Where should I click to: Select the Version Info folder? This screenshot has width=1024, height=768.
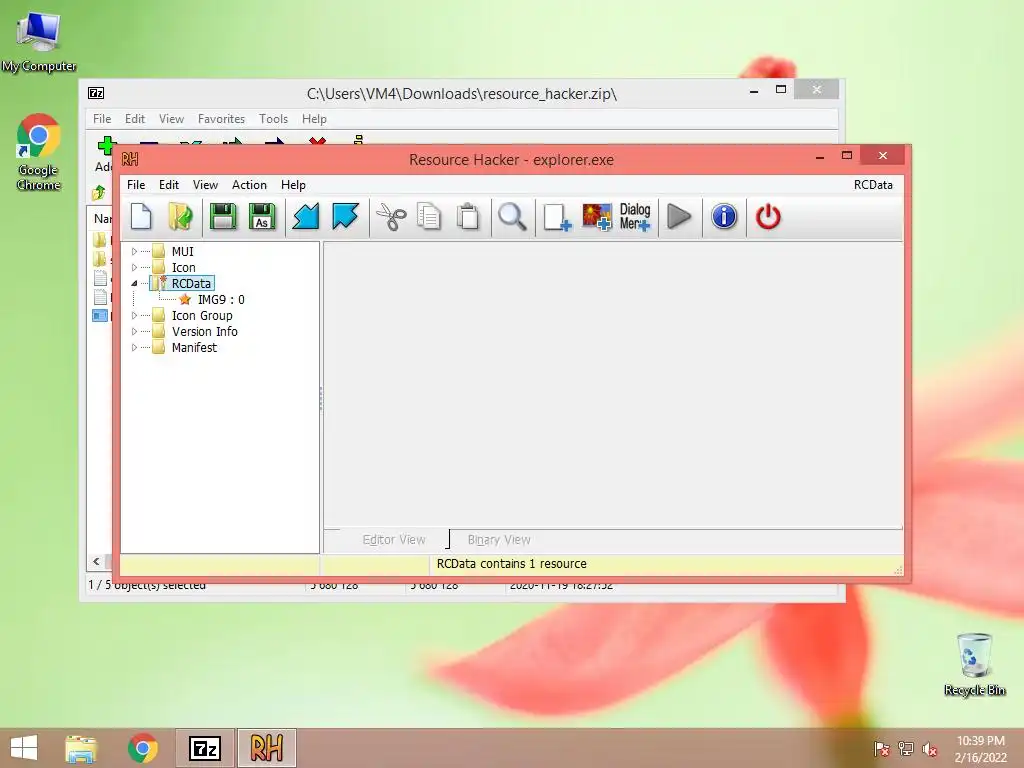point(204,332)
